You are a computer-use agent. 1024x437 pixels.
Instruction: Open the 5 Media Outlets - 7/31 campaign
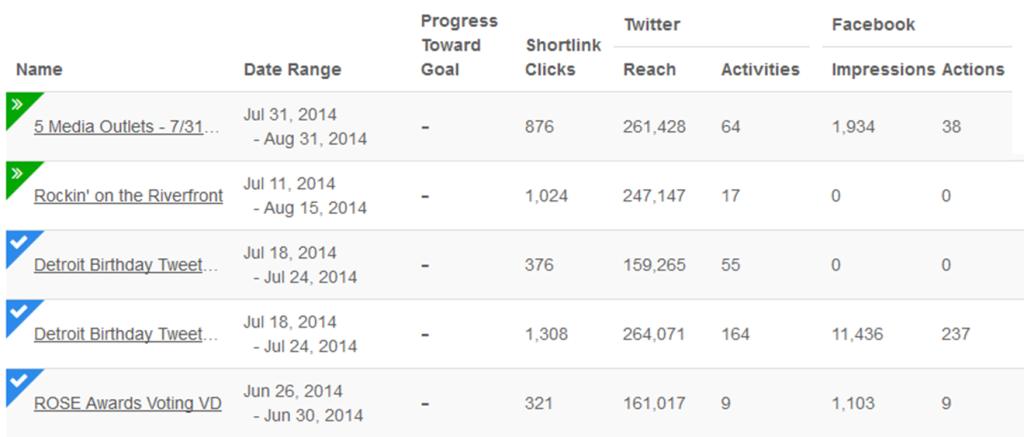(x=127, y=127)
